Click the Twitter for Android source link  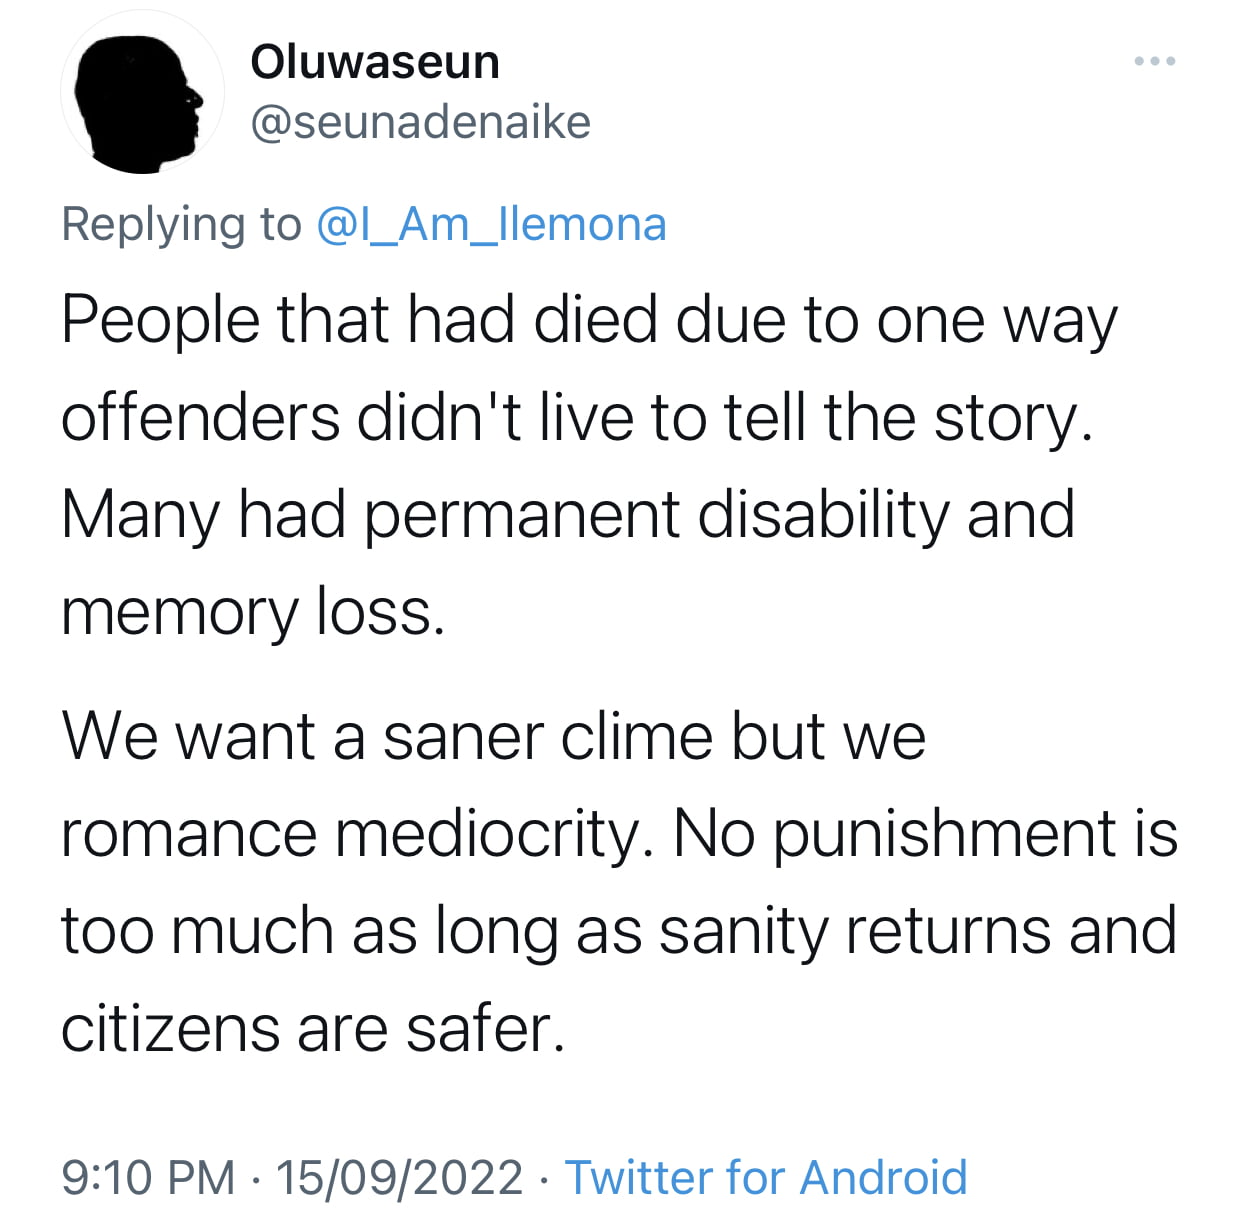point(766,1177)
